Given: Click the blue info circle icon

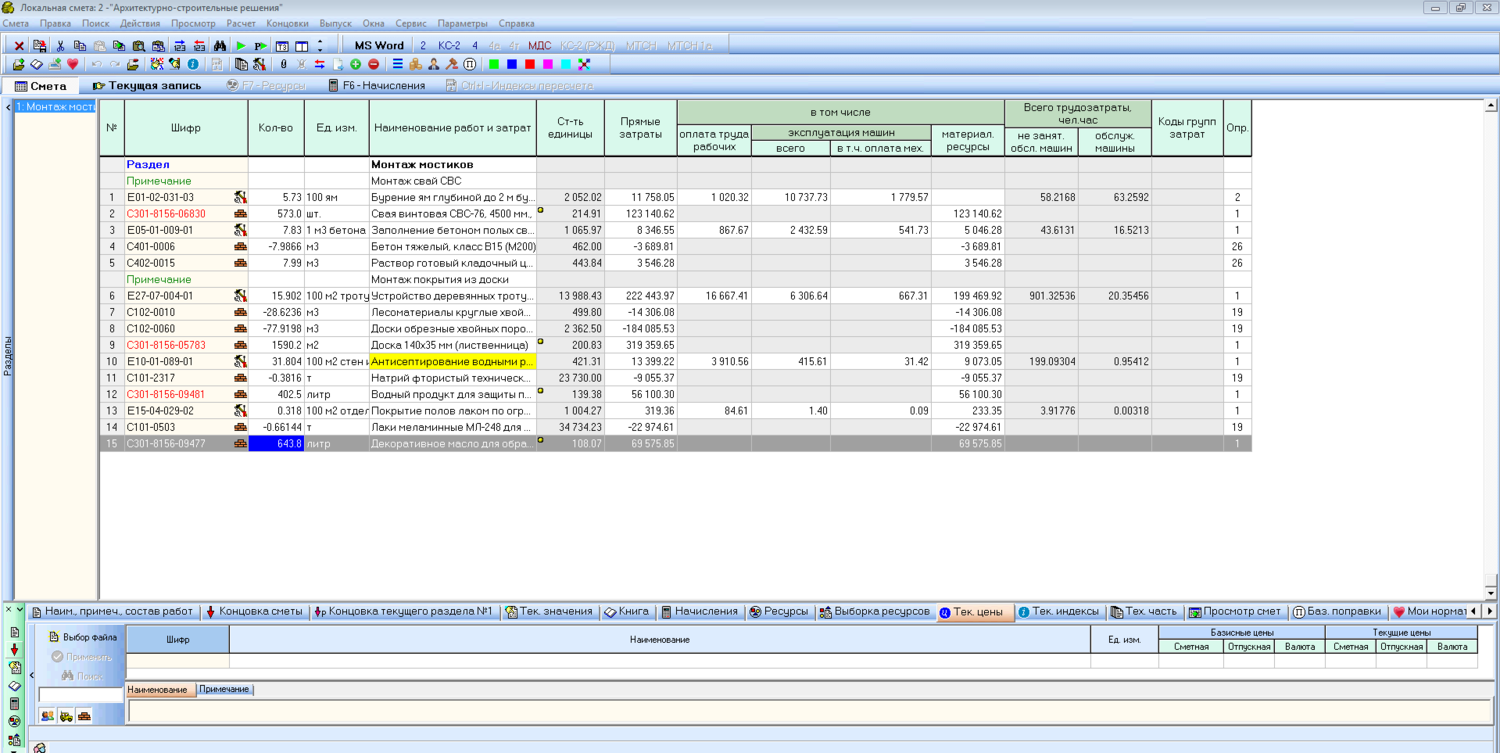Looking at the screenshot, I should click(192, 64).
